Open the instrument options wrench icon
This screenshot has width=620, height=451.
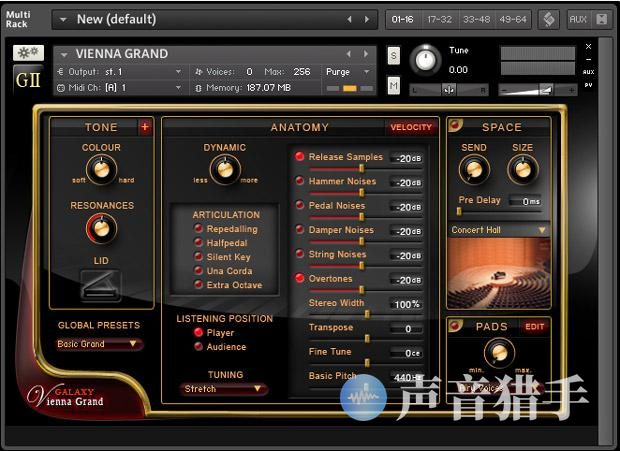[x=28, y=53]
